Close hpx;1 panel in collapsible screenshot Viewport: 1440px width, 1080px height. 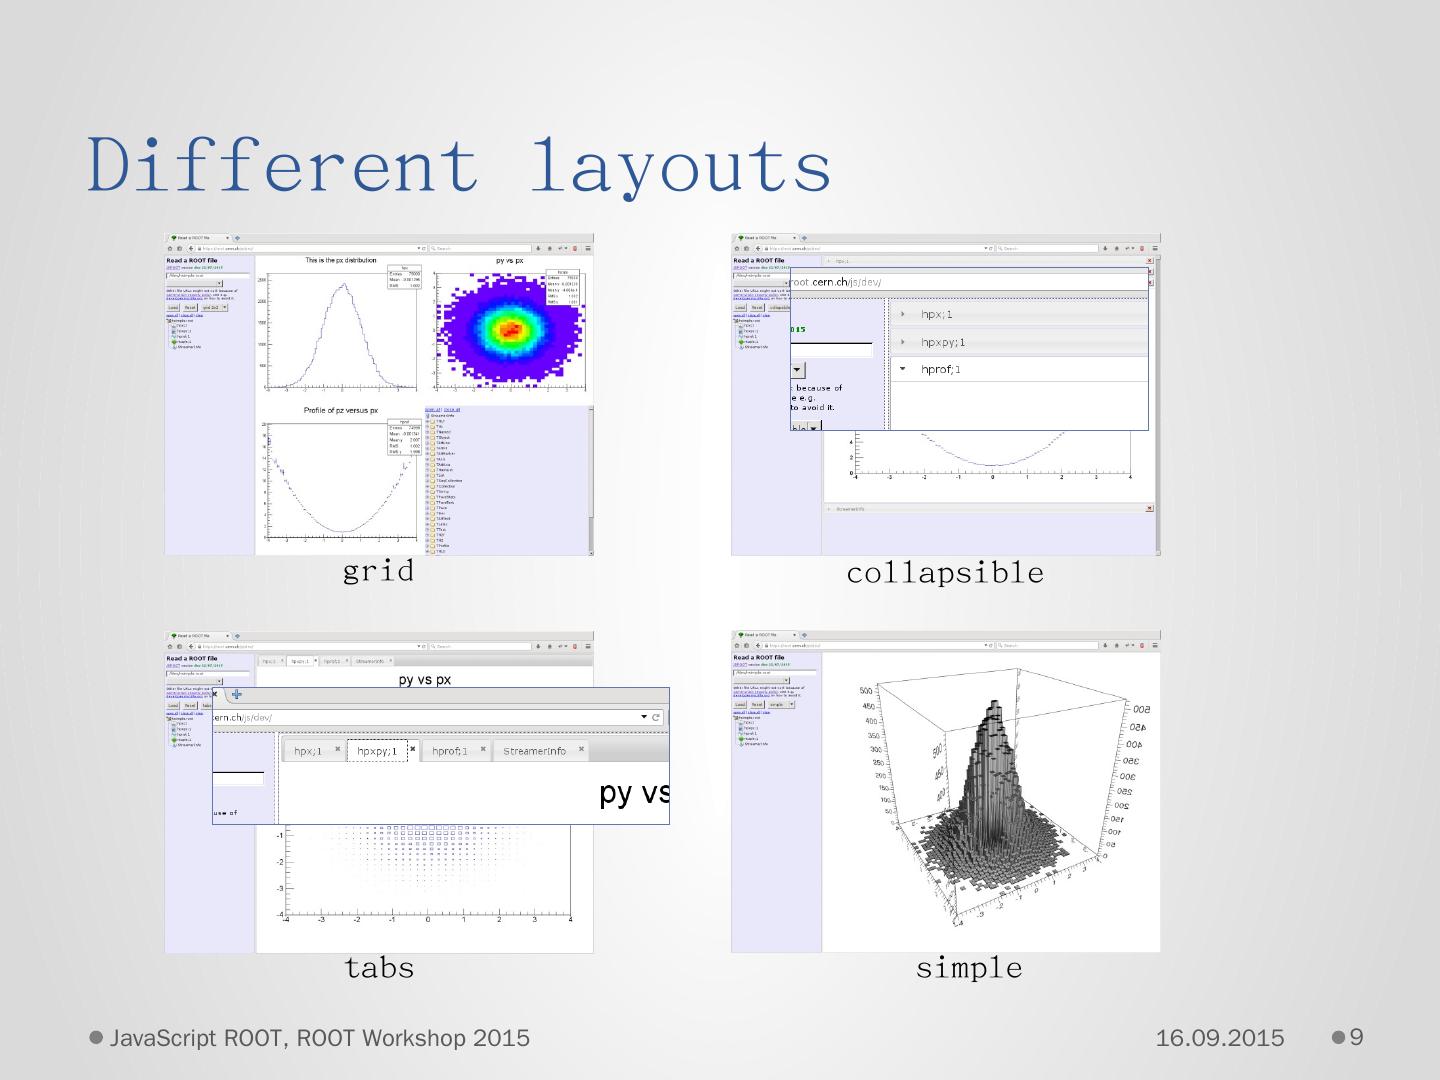point(1149,261)
